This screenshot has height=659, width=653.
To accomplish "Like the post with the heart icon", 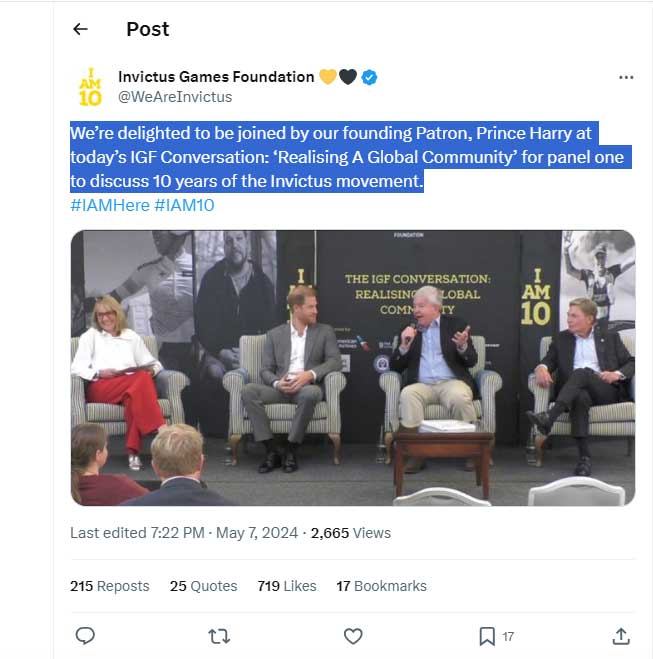I will click(x=352, y=636).
